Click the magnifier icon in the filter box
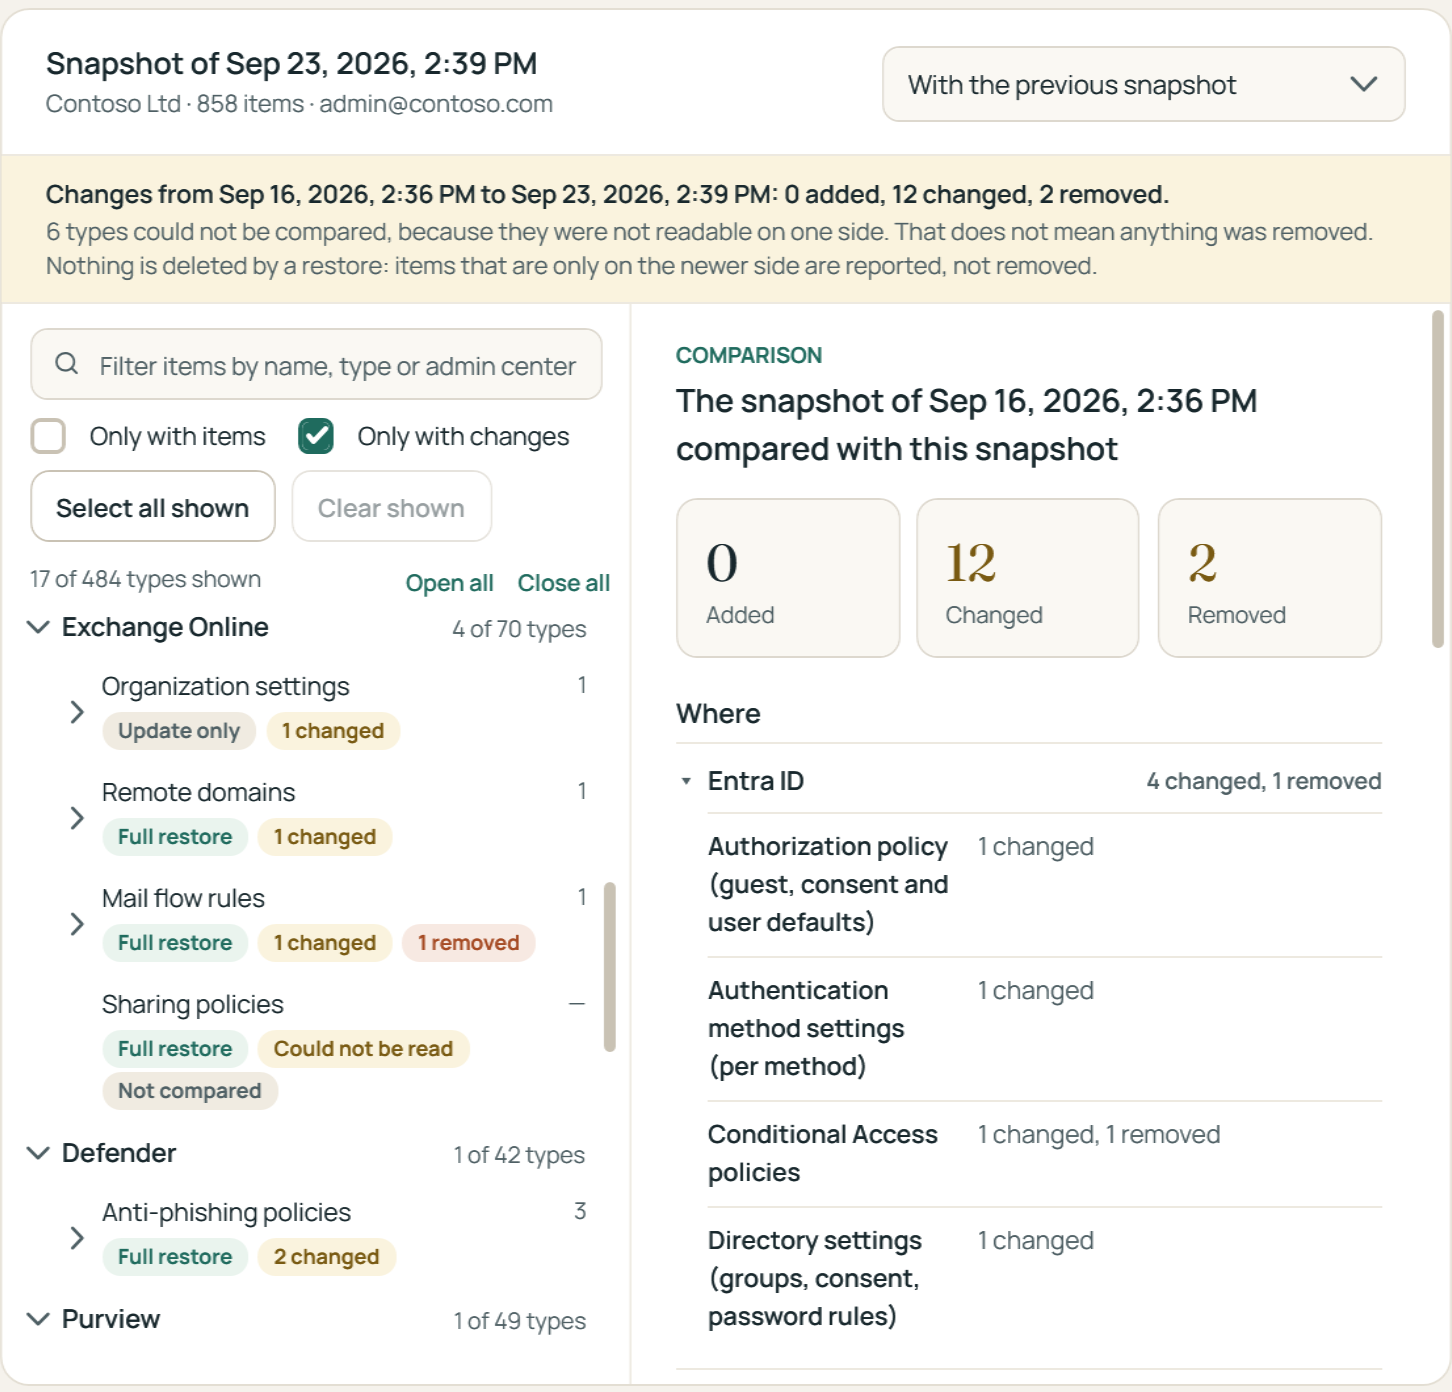 click(67, 364)
